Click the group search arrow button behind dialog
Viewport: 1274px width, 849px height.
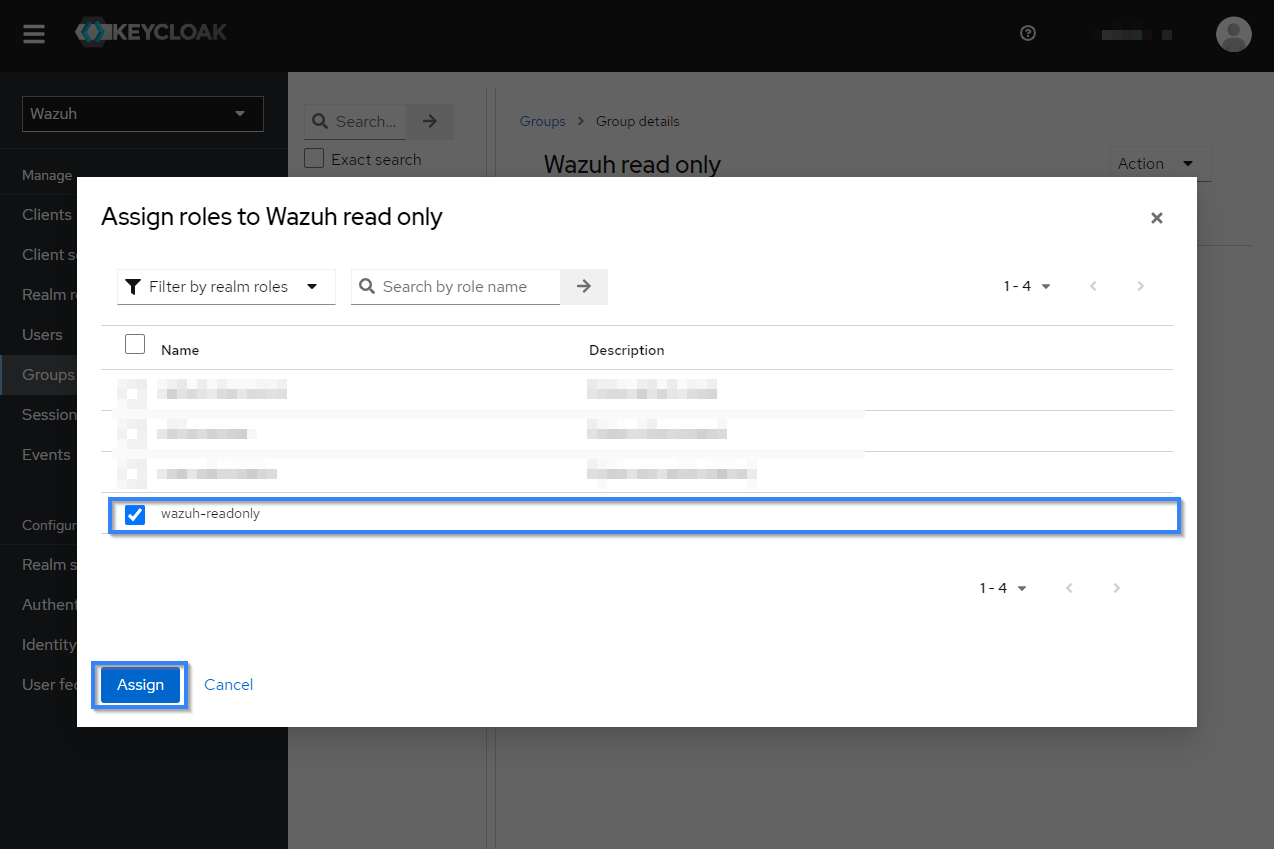430,121
